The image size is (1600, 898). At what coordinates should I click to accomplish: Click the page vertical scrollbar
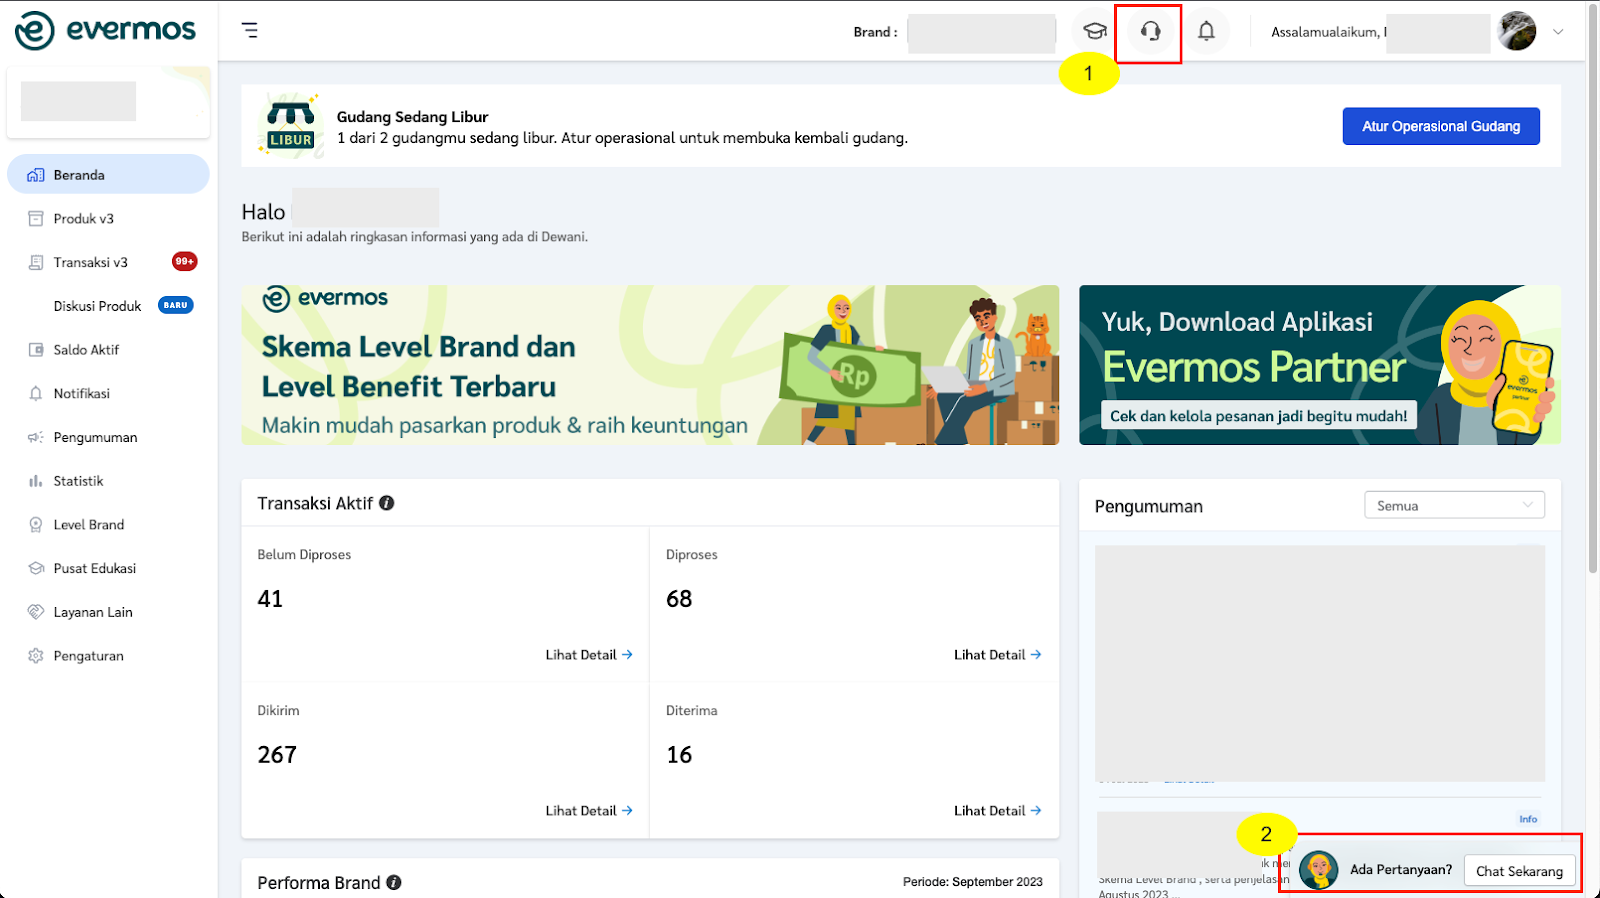1593,290
